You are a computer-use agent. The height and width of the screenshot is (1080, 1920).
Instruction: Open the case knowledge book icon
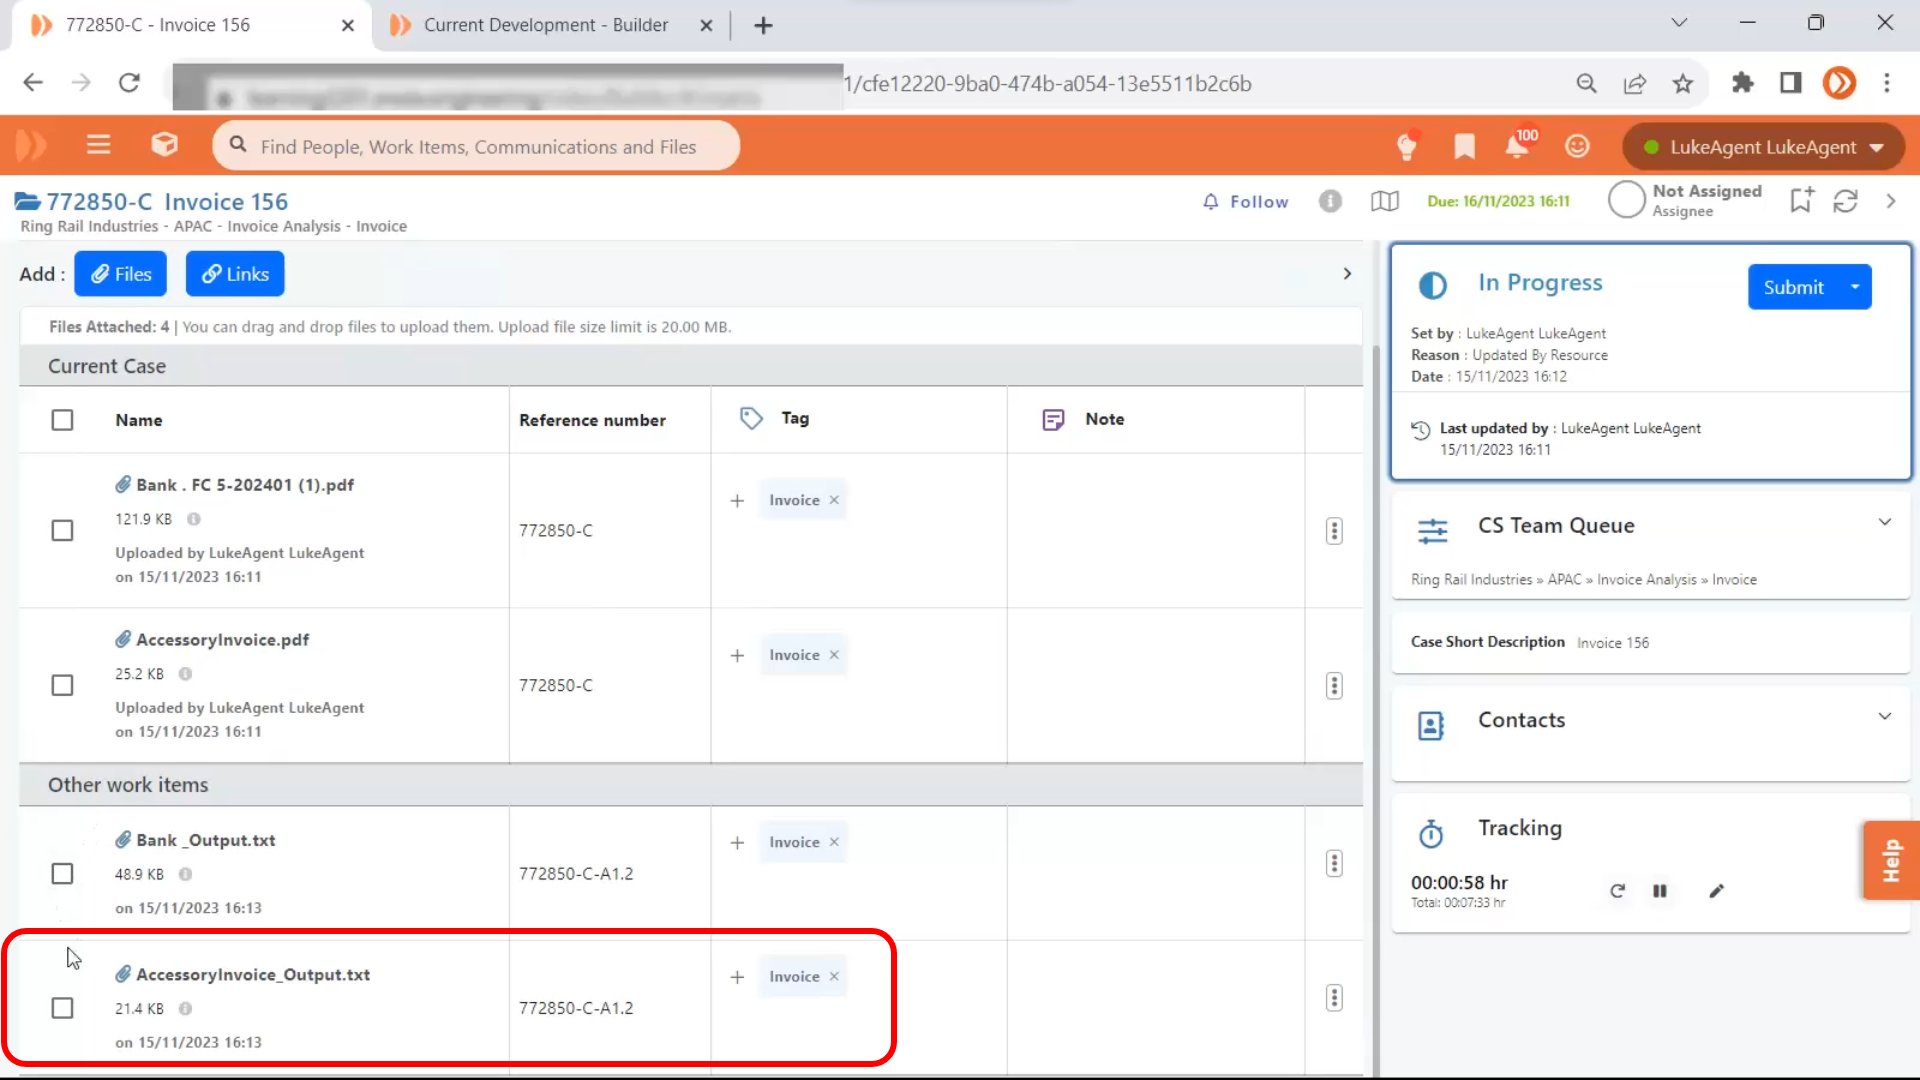point(1384,201)
